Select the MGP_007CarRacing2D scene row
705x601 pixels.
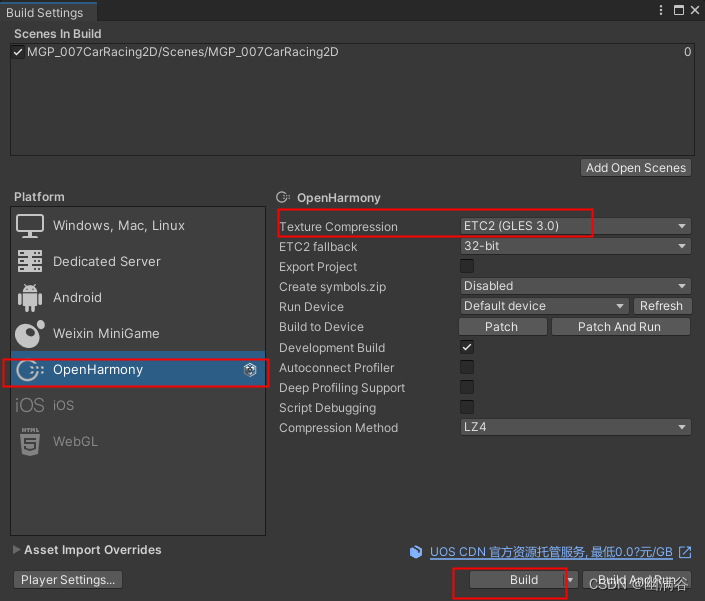(x=352, y=52)
